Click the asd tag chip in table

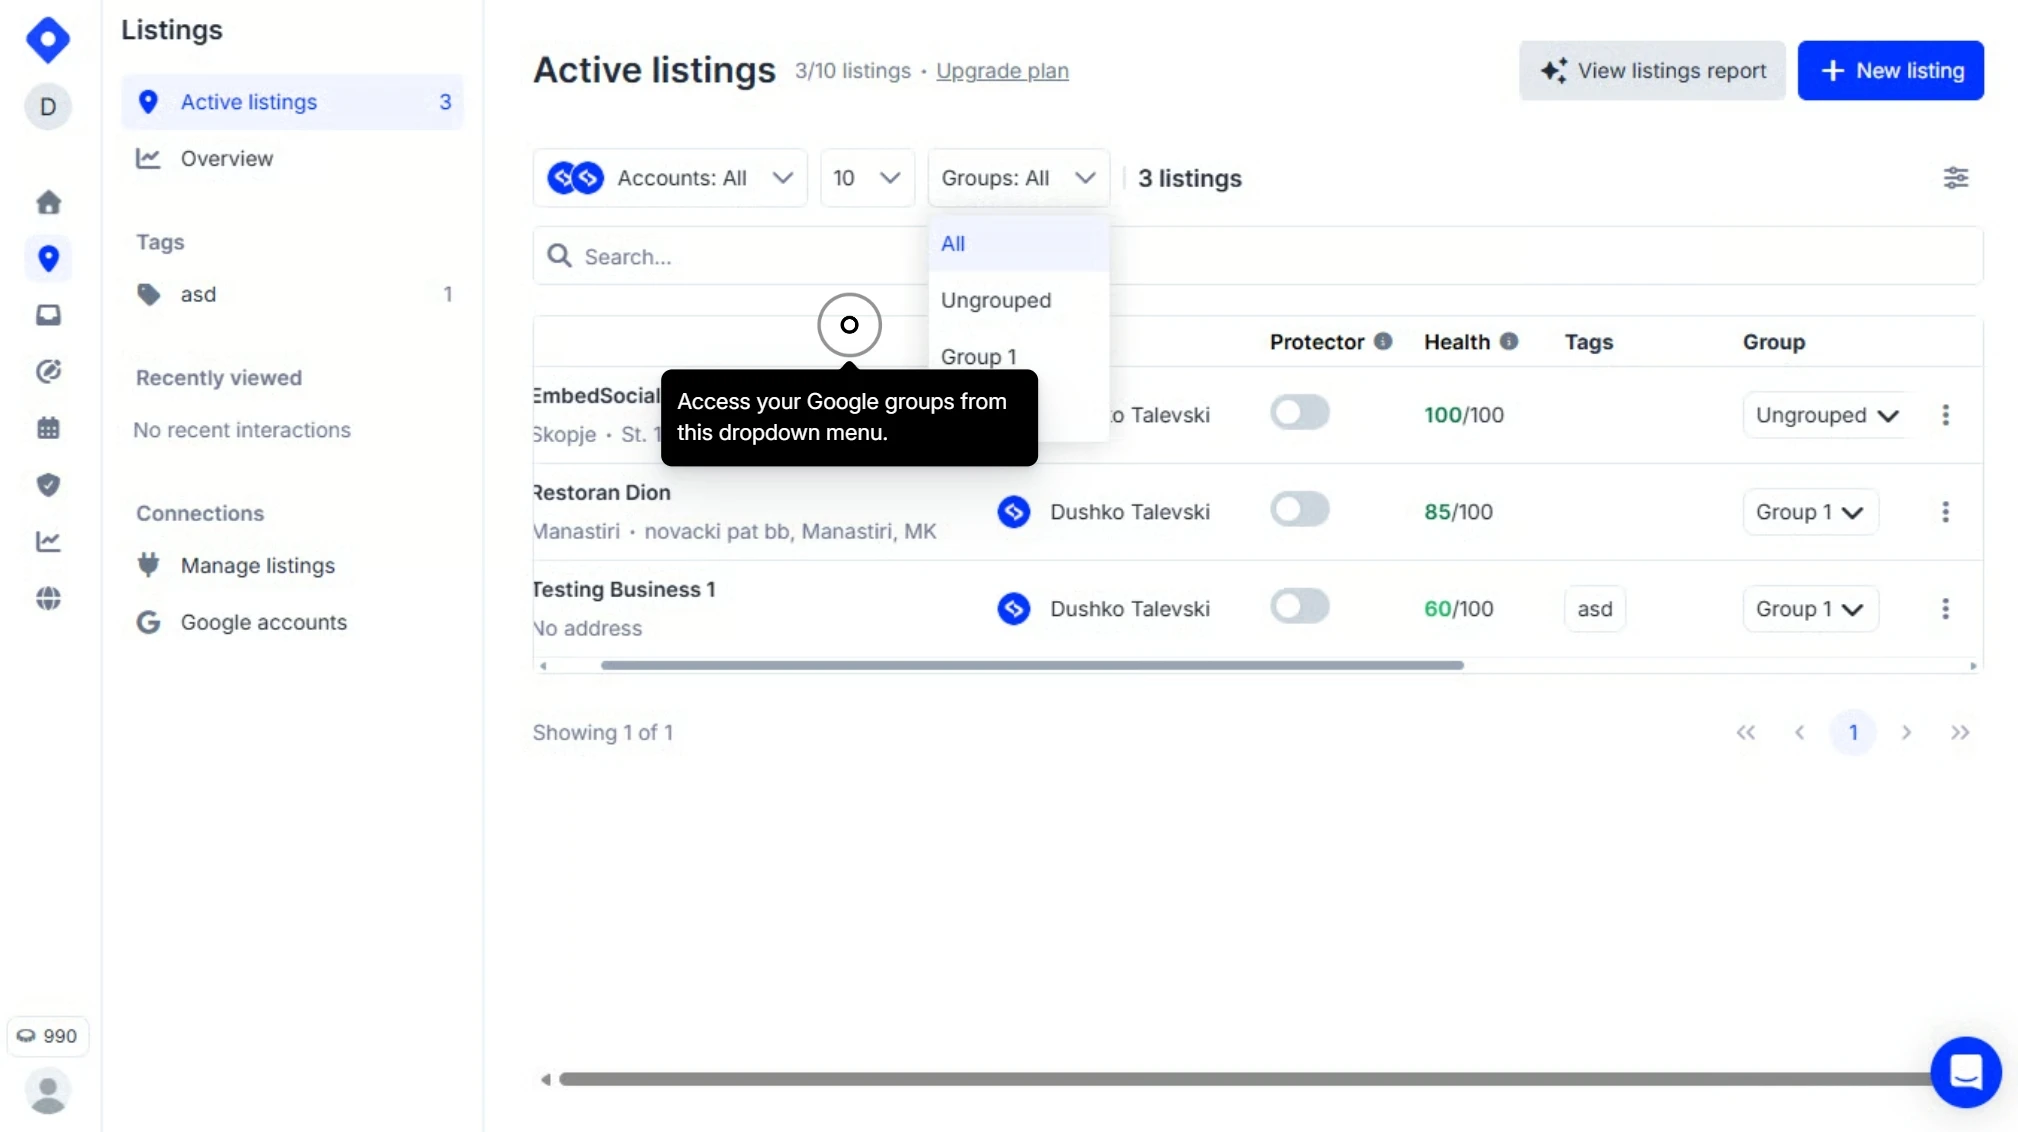point(1594,609)
